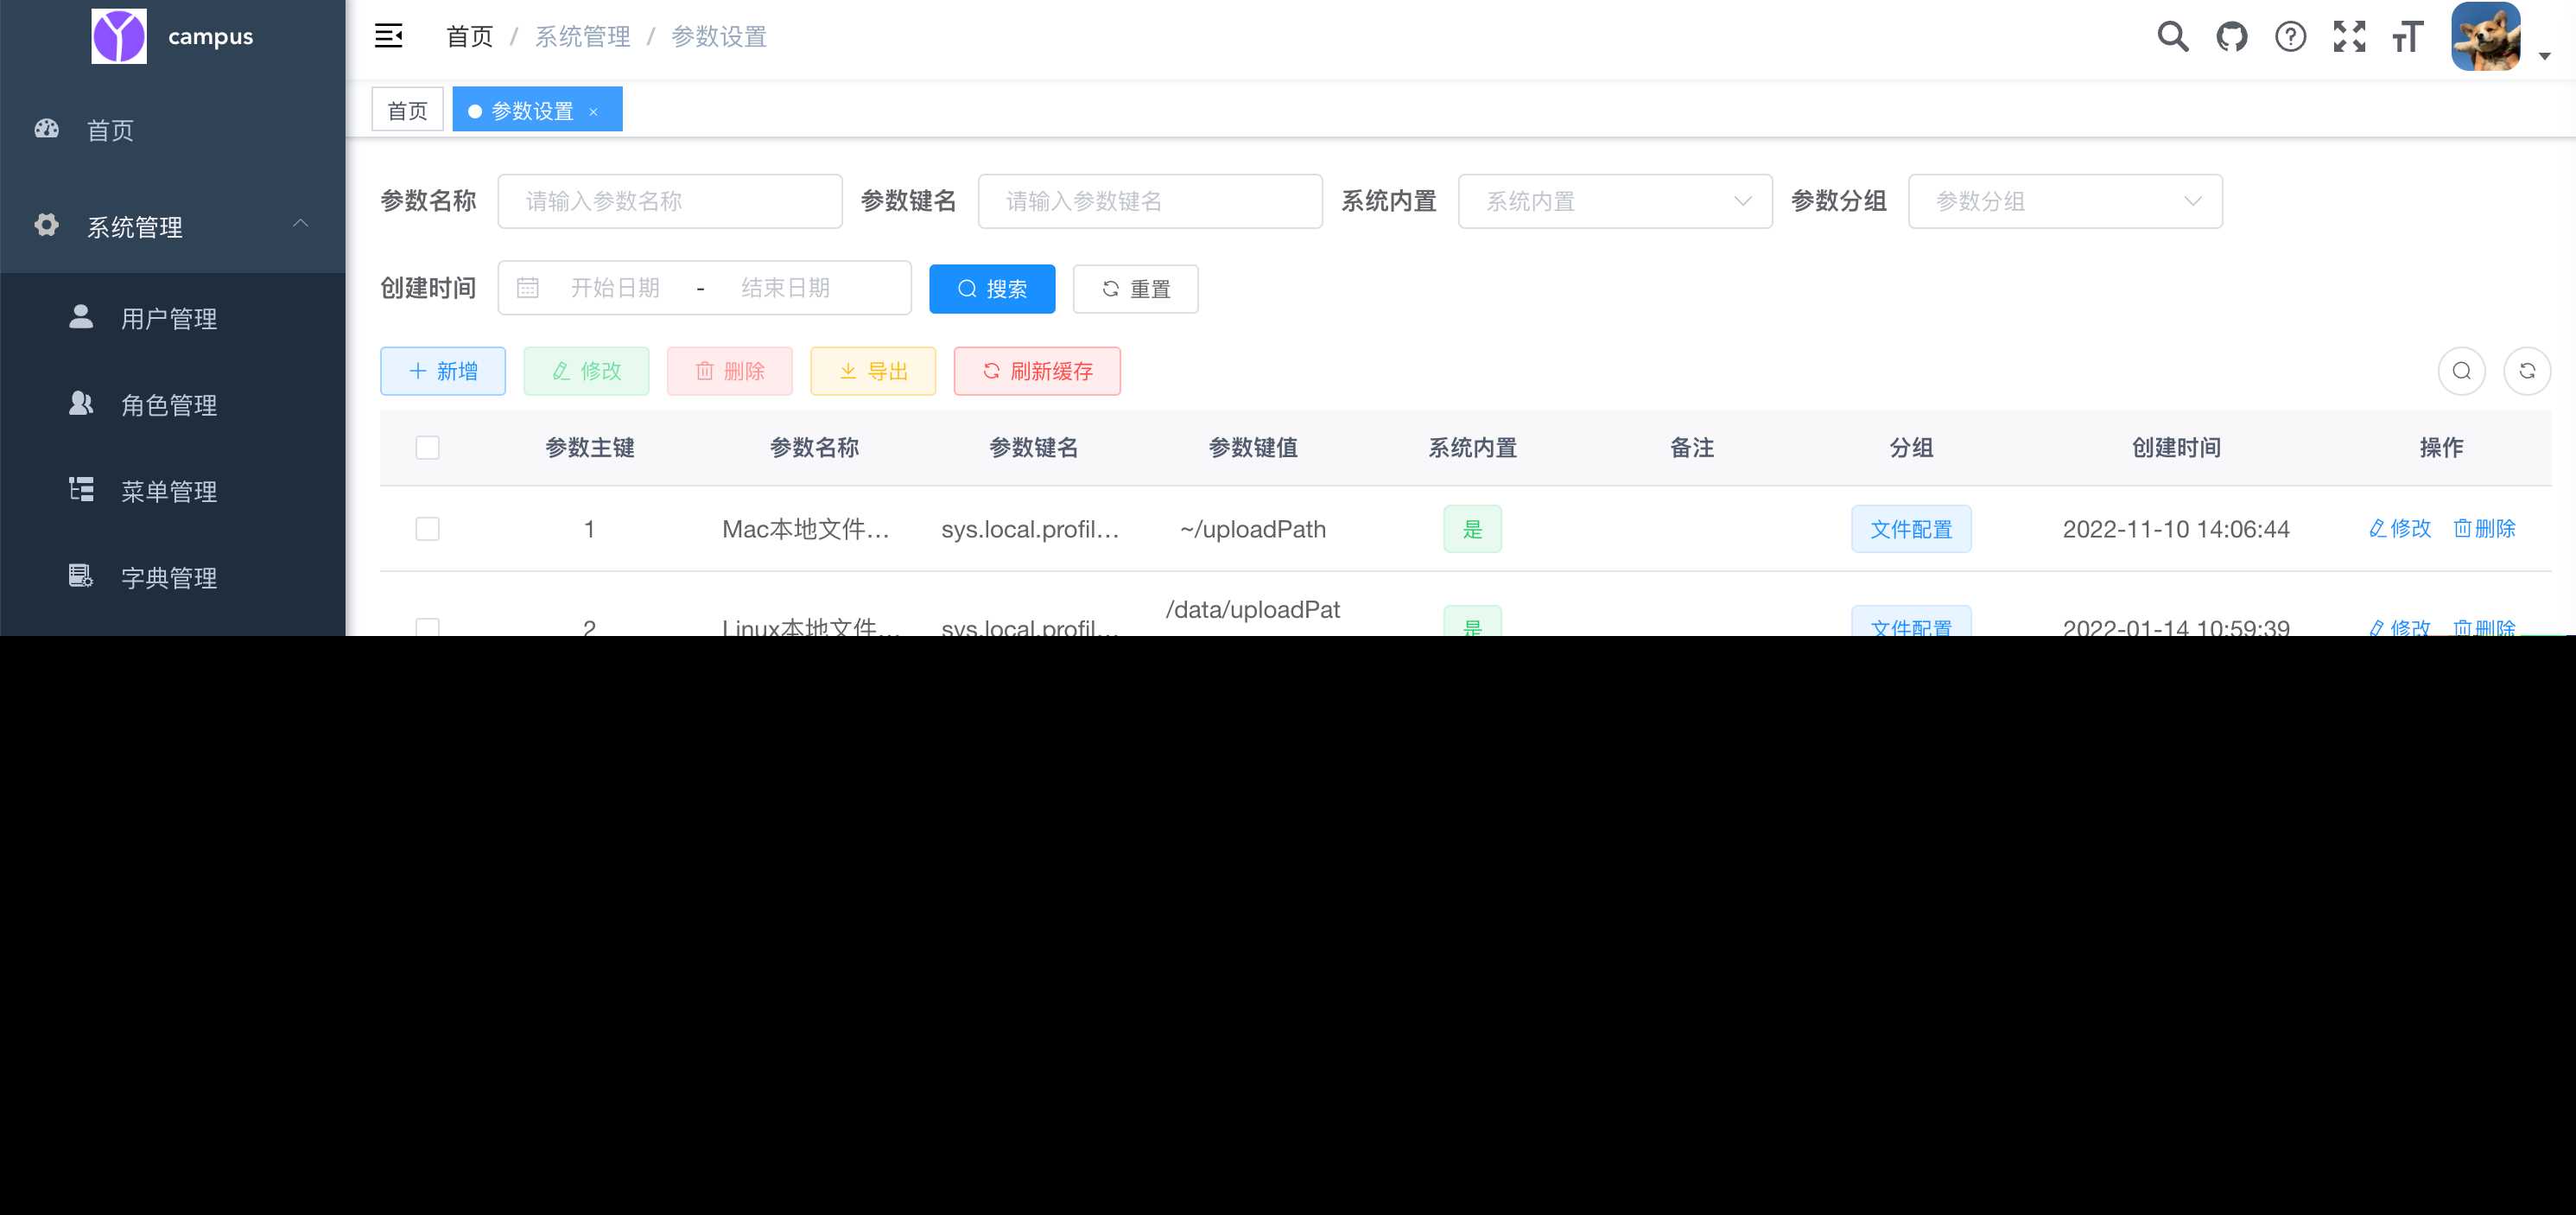The width and height of the screenshot is (2576, 1215).
Task: Open the 参数分组 dropdown
Action: [2065, 201]
